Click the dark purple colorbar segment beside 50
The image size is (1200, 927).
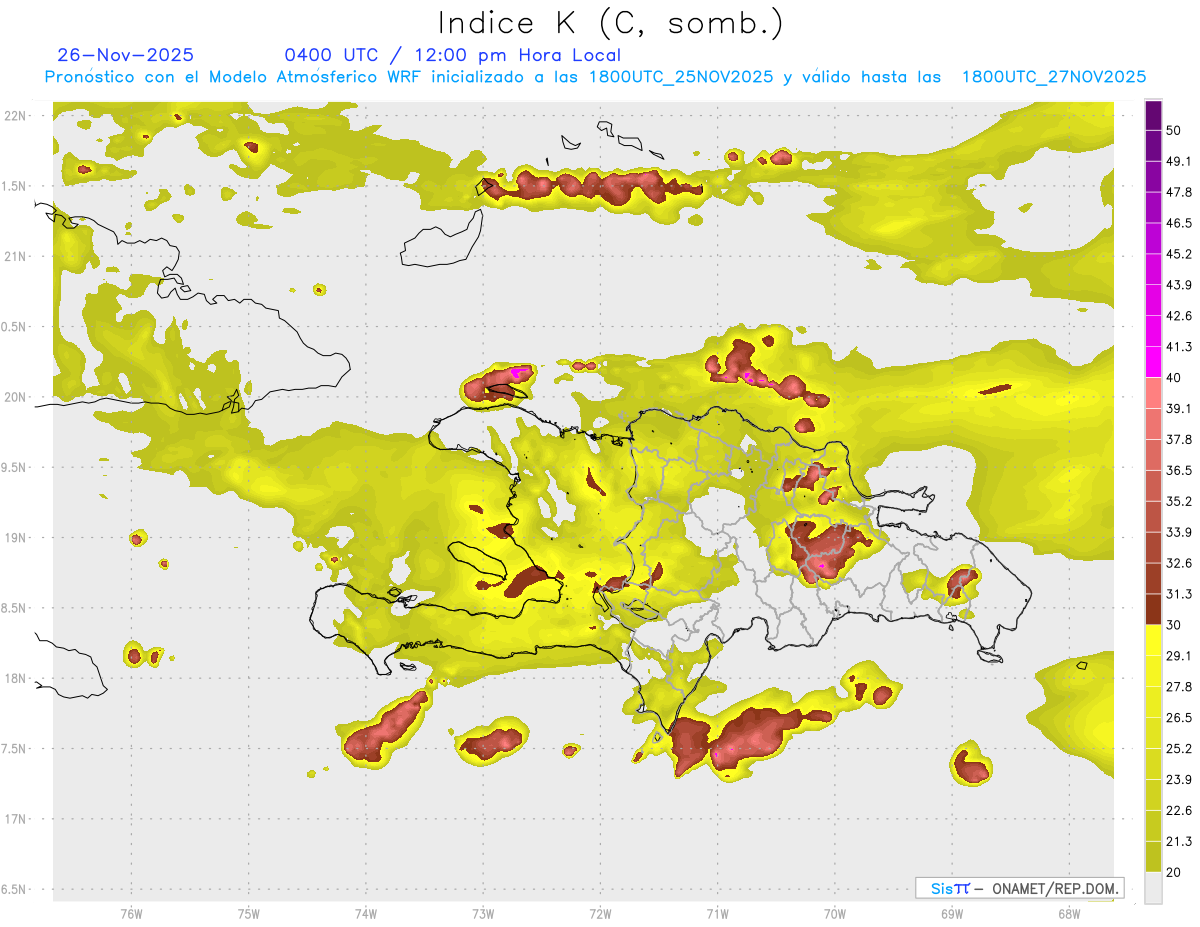point(1153,115)
